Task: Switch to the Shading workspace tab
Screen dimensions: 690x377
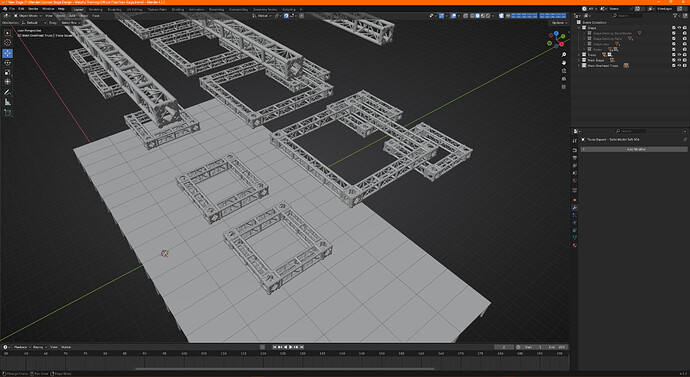Action: (178, 9)
